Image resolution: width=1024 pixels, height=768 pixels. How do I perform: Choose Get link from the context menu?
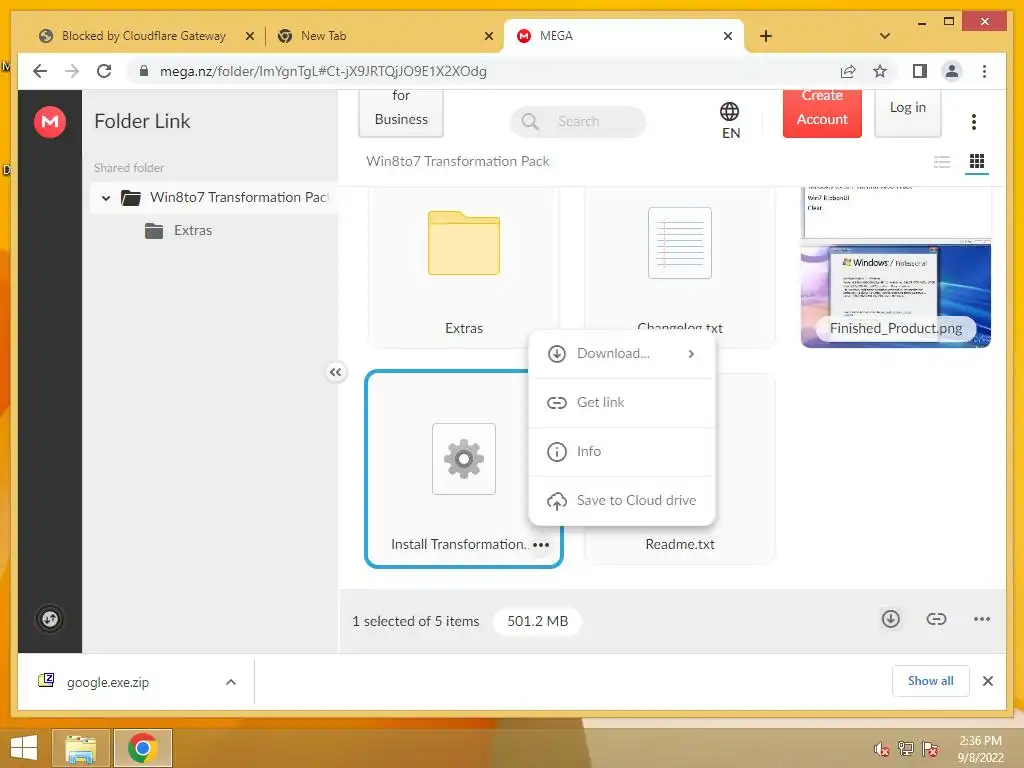pyautogui.click(x=622, y=403)
